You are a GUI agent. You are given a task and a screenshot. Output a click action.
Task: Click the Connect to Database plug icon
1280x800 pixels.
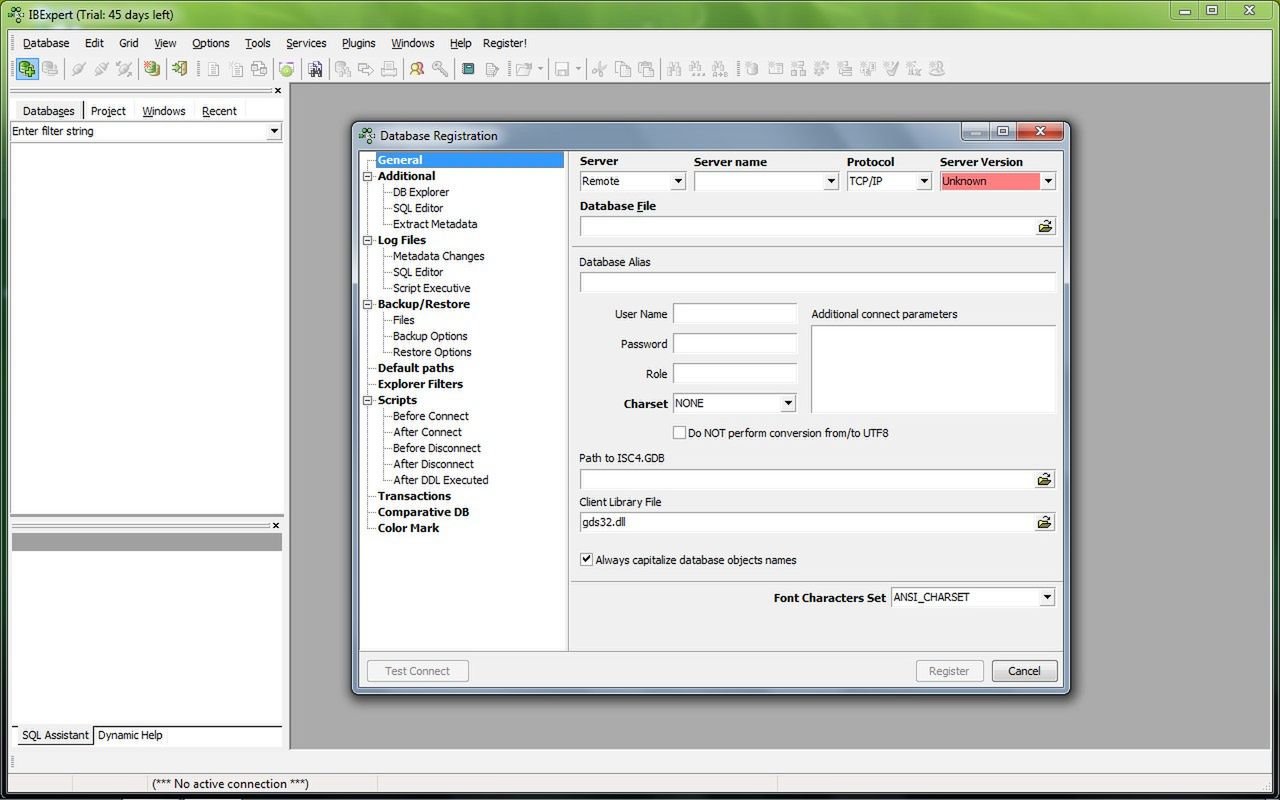point(78,69)
